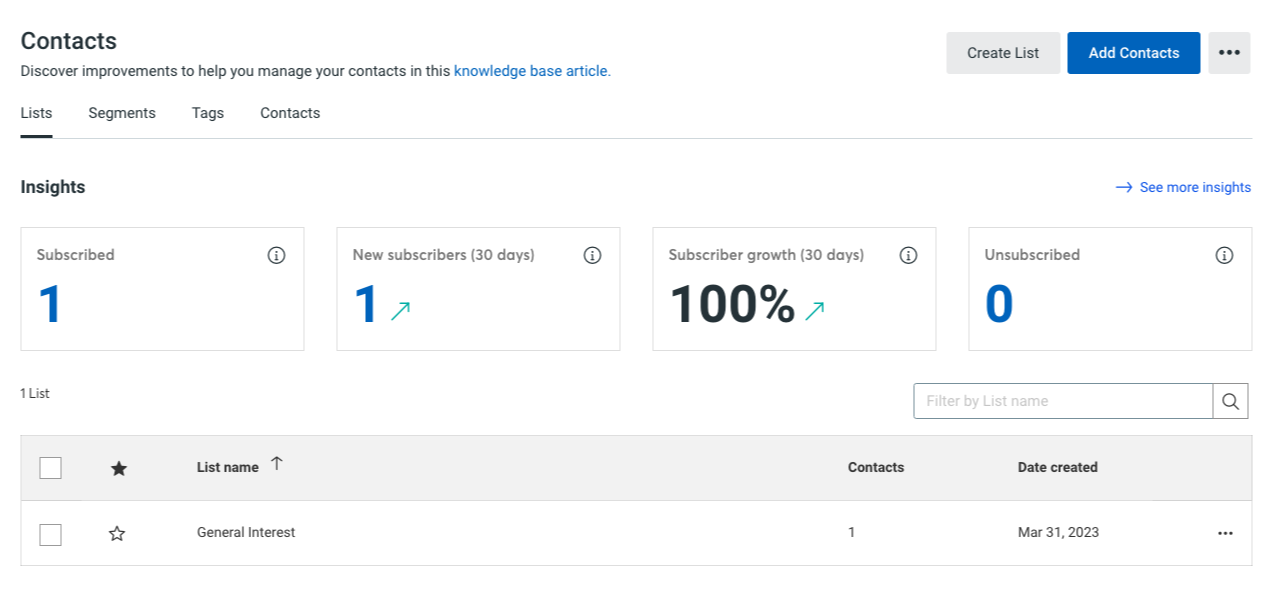Viewport: 1274px width, 591px height.
Task: Open the top more-options ellipsis menu
Action: [1229, 53]
